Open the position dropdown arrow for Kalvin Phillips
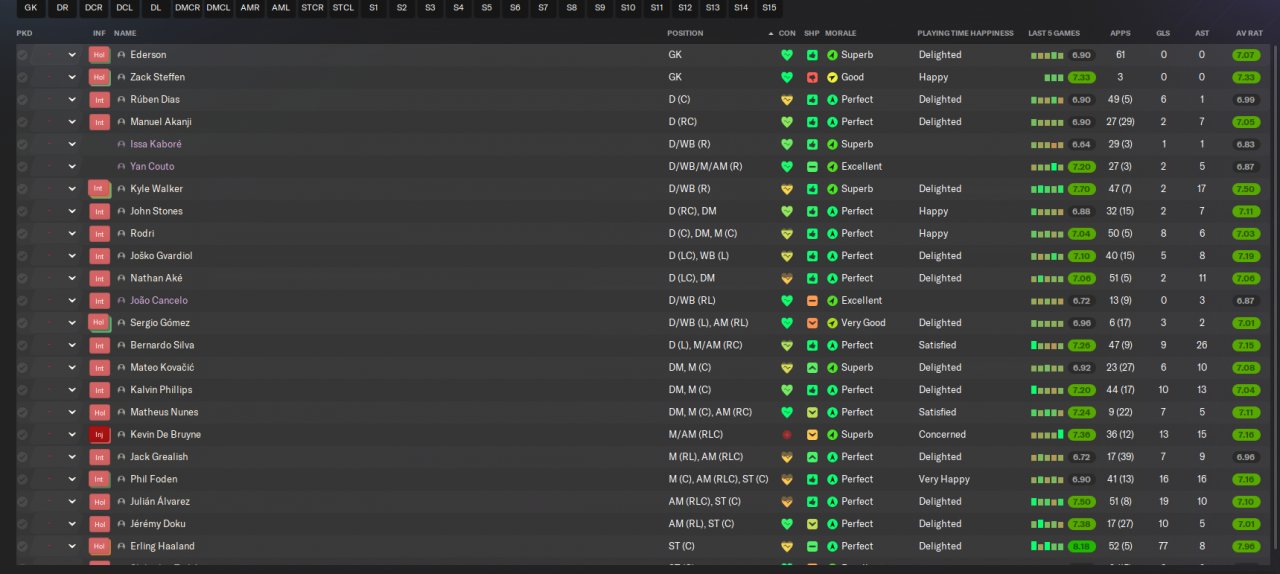The width and height of the screenshot is (1280, 574). 72,390
